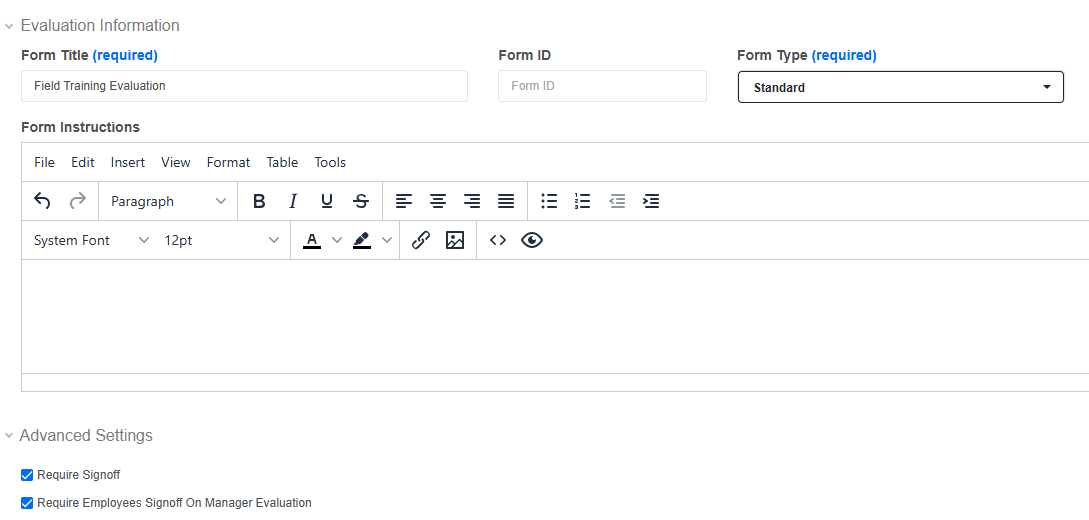This screenshot has height=520, width=1089.
Task: Open the Table menu
Action: coord(283,162)
